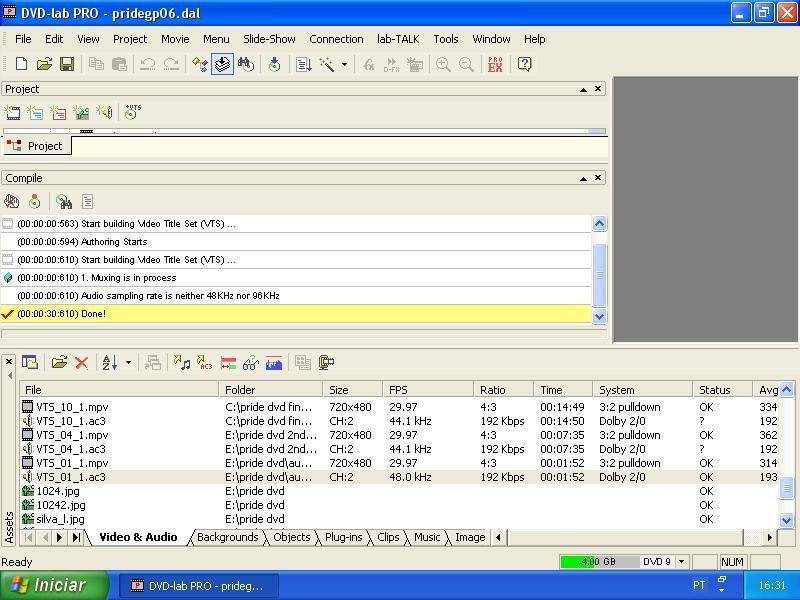Select VTS_04_1.mpv in the file list

(72, 435)
